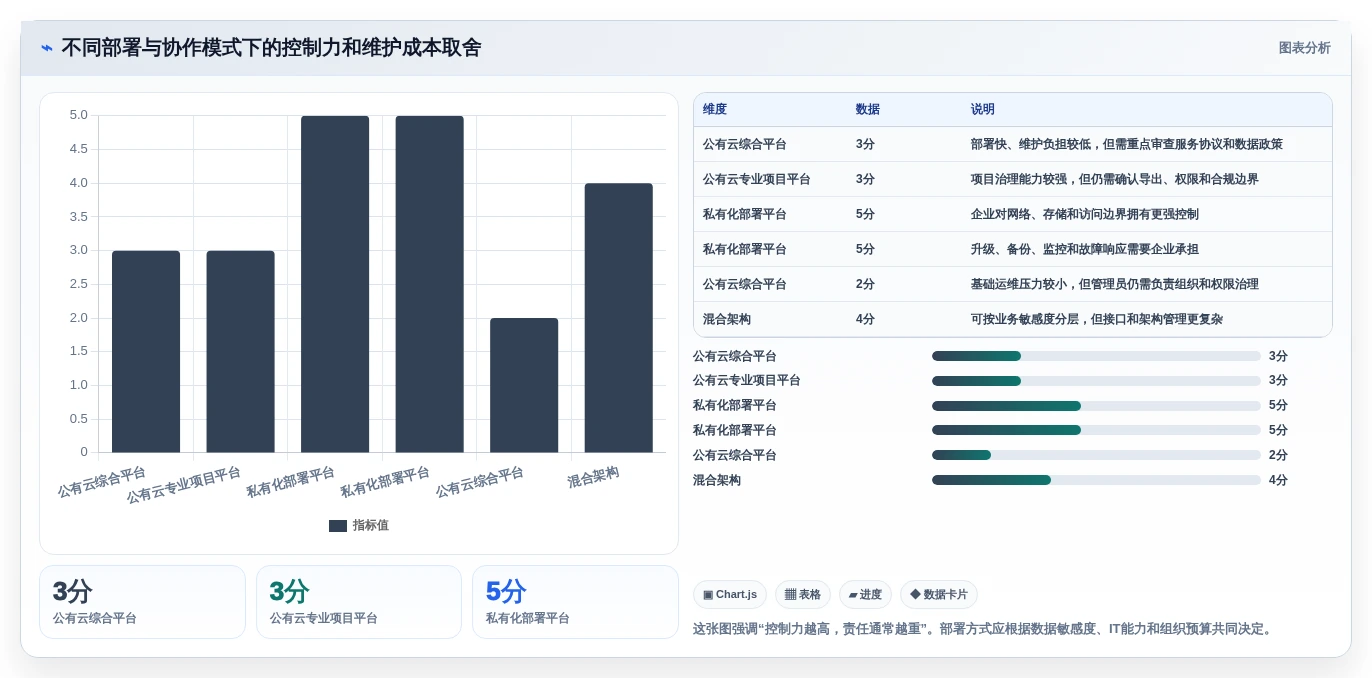Click the 4分 cell in the table

tap(865, 319)
